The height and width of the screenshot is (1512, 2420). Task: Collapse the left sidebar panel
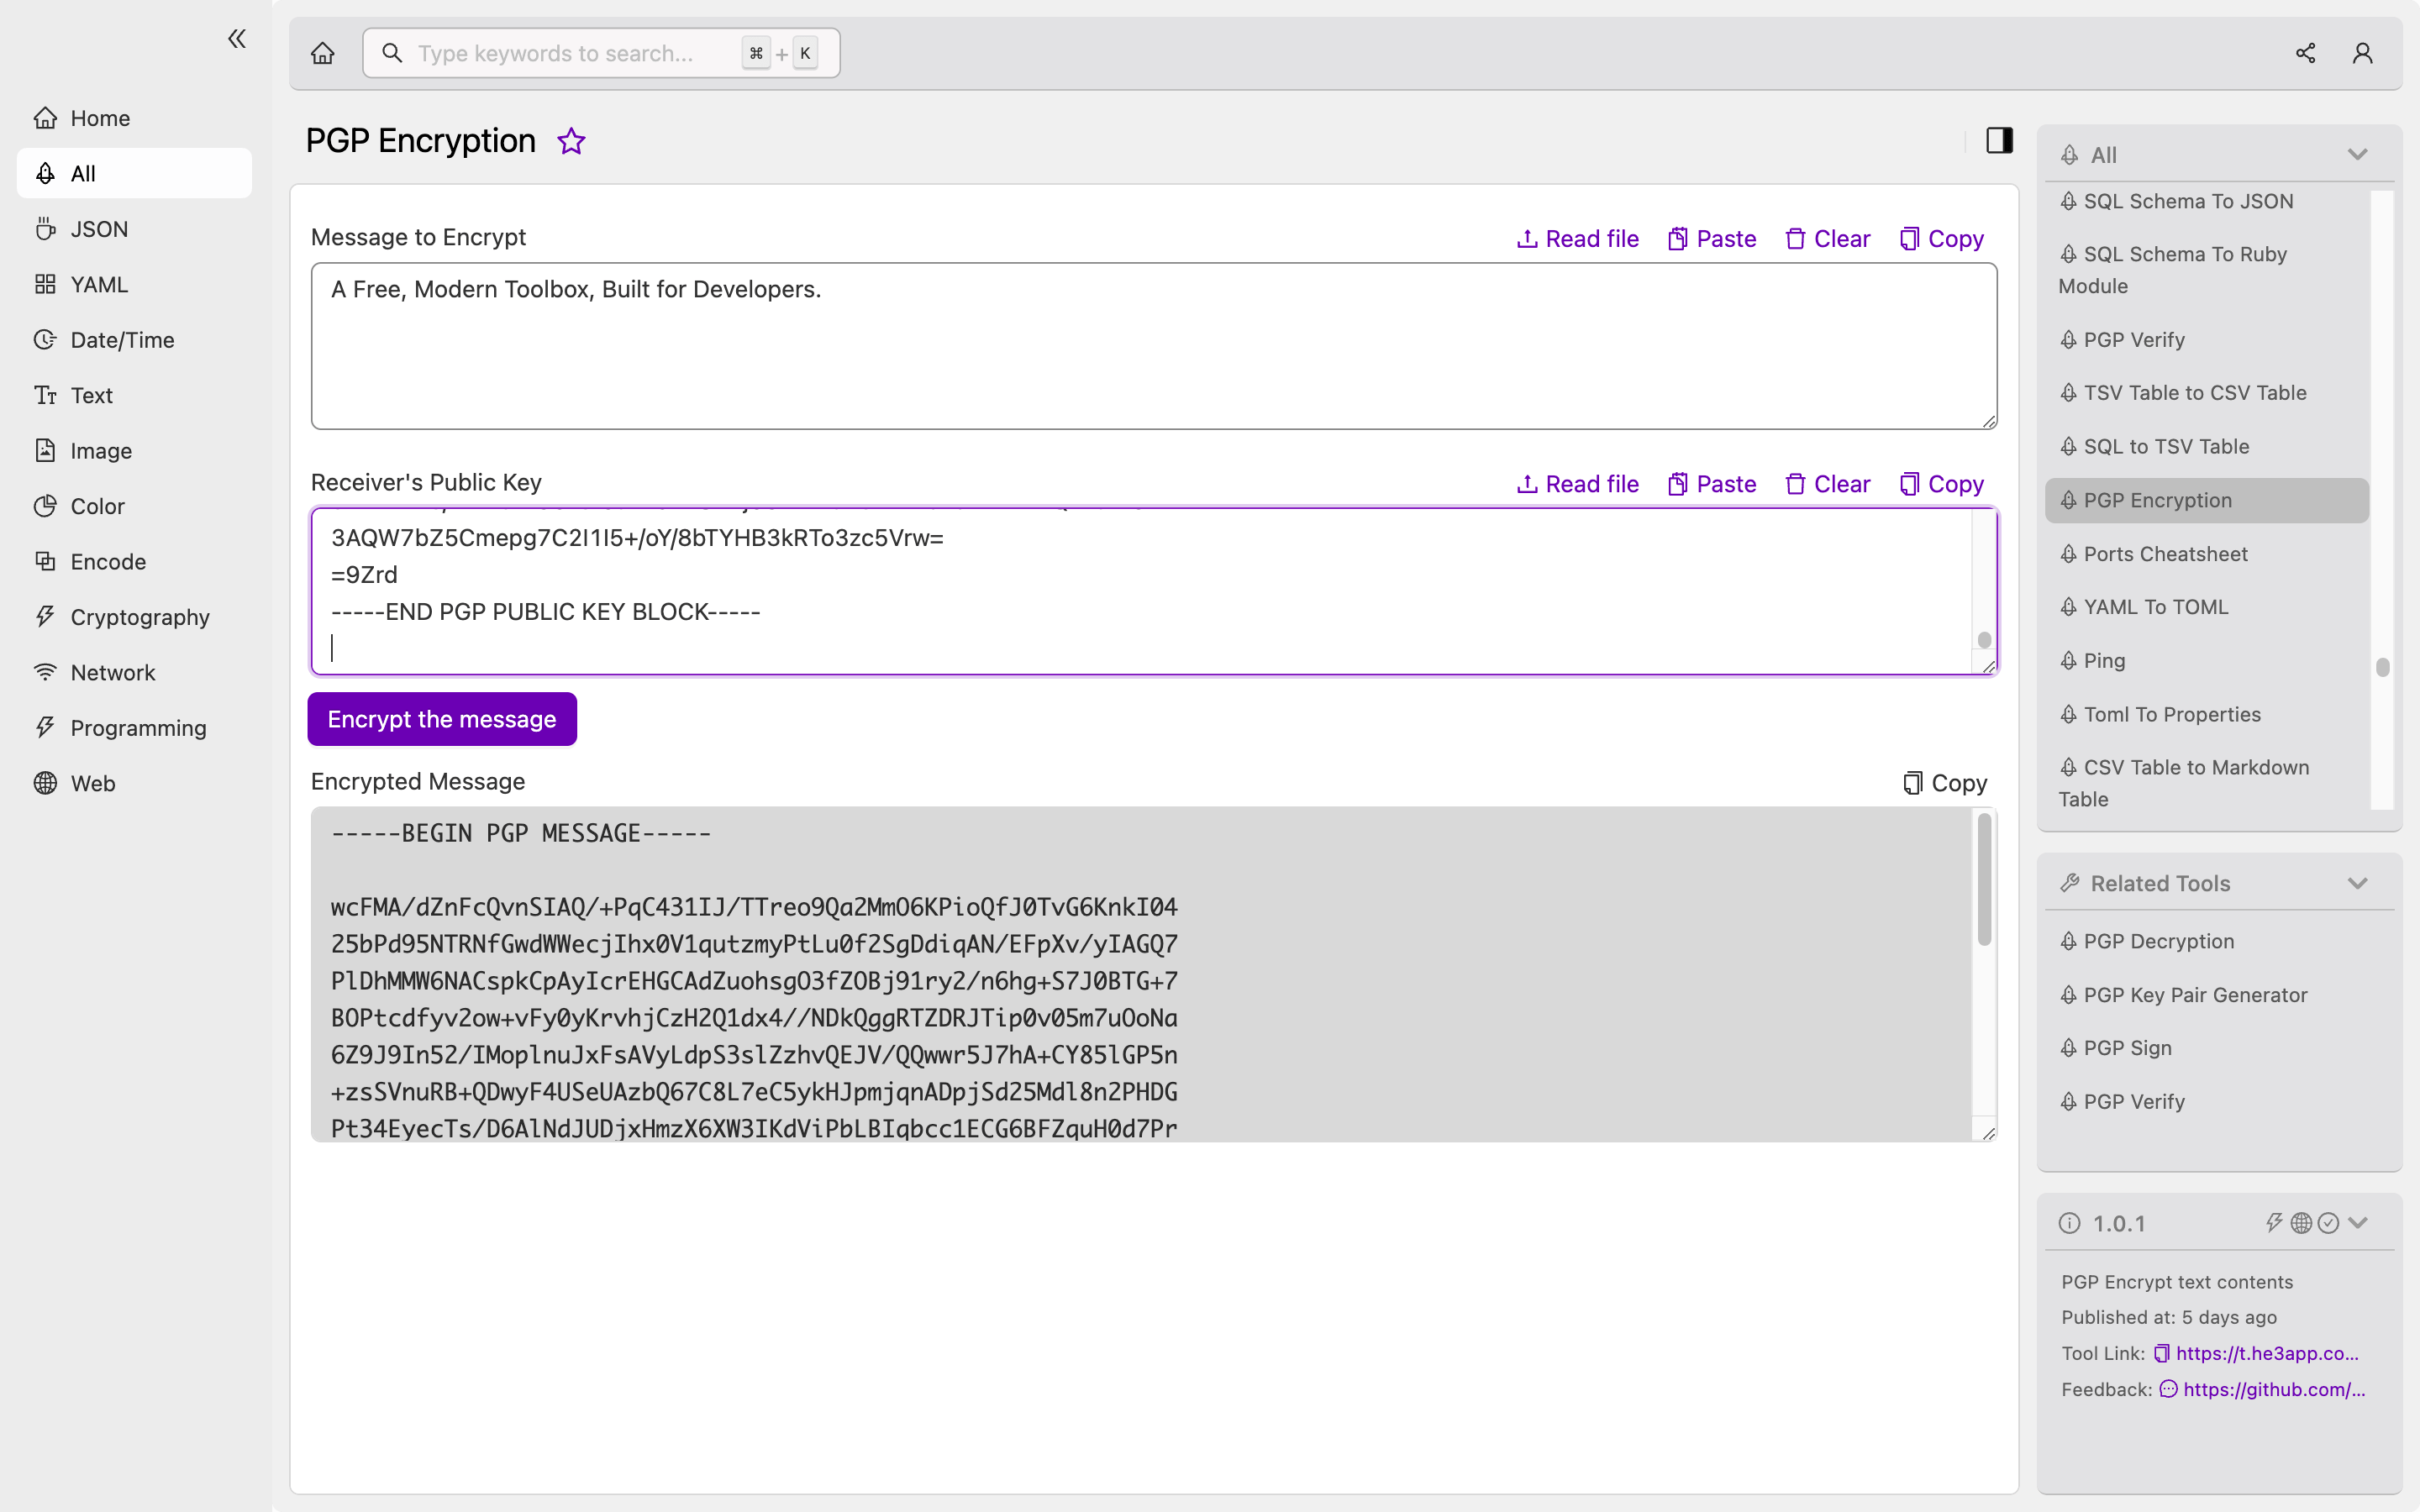pyautogui.click(x=235, y=39)
